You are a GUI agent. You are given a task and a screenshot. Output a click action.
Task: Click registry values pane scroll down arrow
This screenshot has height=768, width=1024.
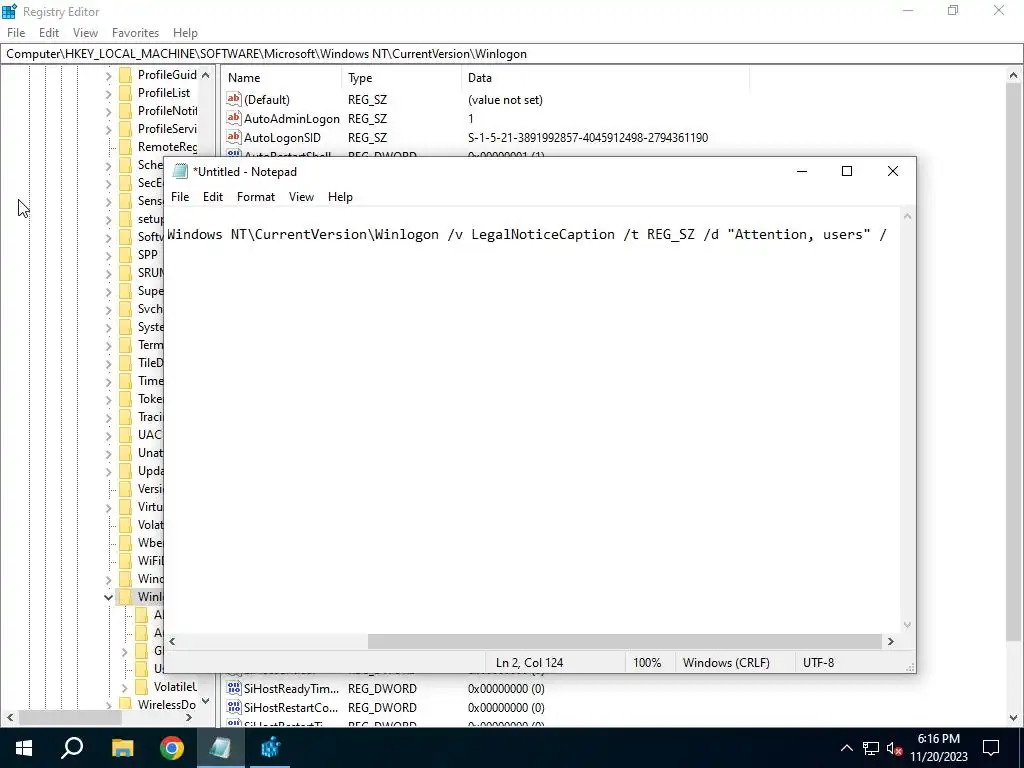[x=1013, y=717]
